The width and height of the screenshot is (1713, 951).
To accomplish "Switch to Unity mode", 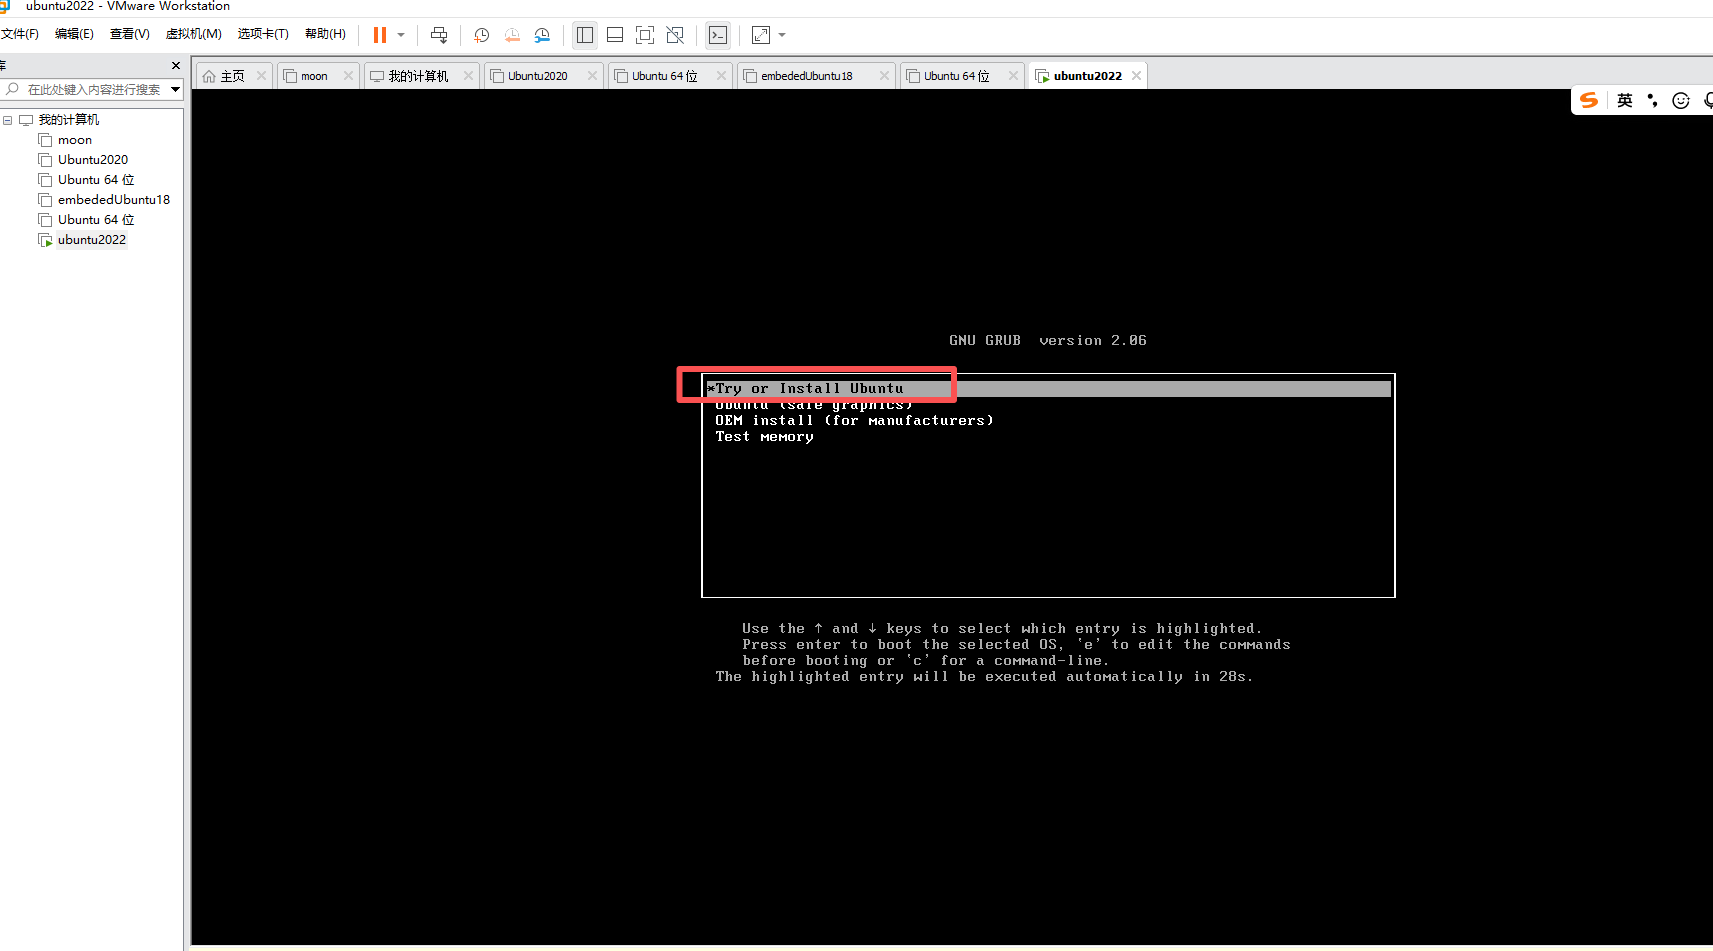I will pos(675,35).
